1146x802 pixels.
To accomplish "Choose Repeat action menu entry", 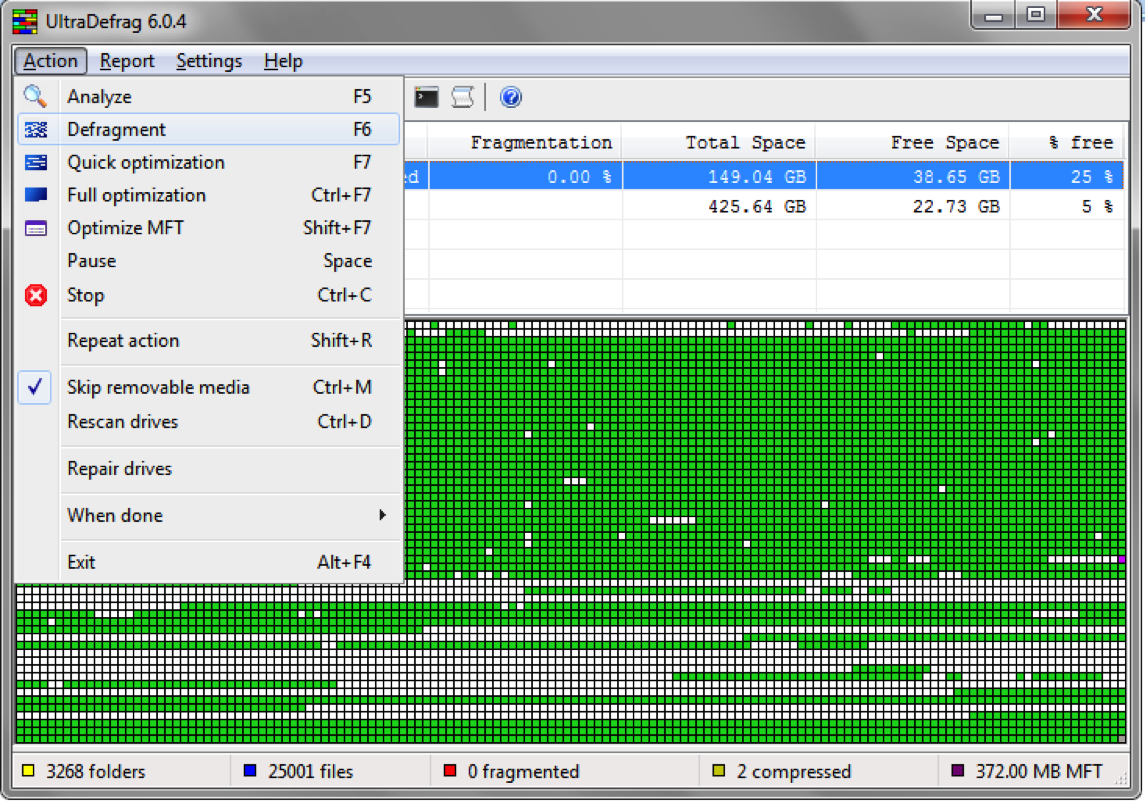I will pyautogui.click(x=208, y=341).
